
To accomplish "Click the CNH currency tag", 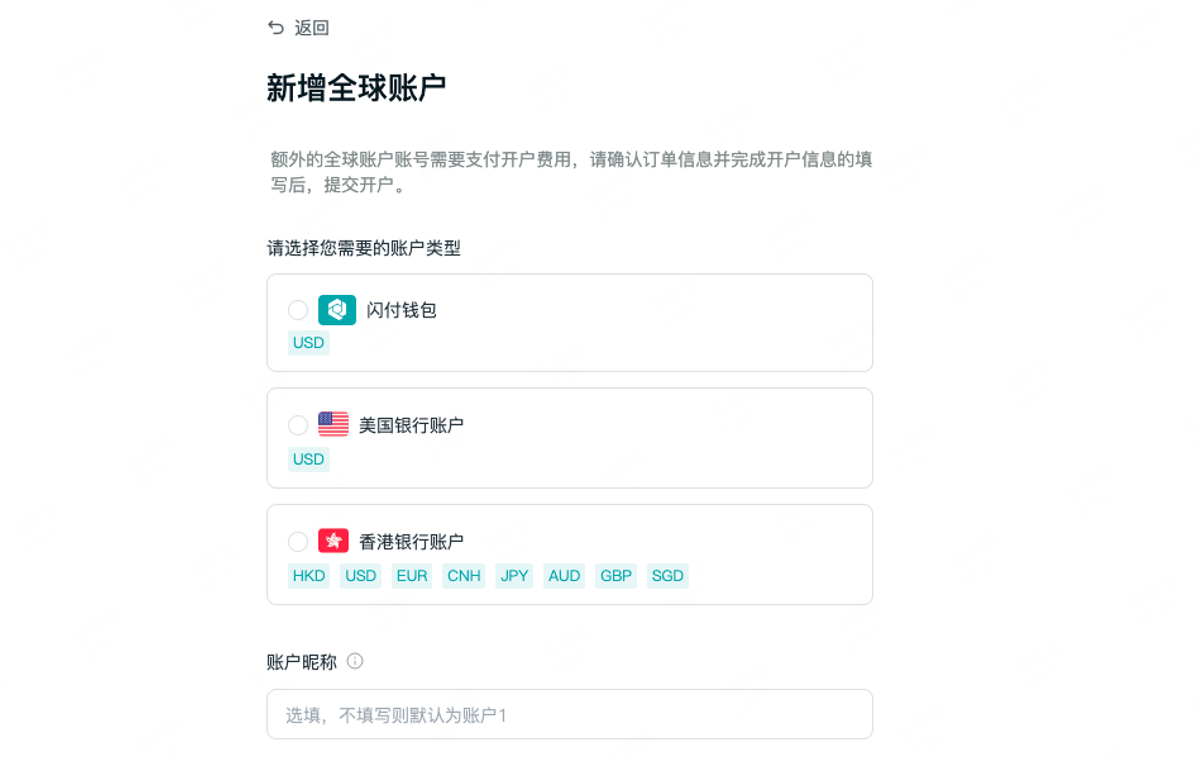I will coord(463,576).
